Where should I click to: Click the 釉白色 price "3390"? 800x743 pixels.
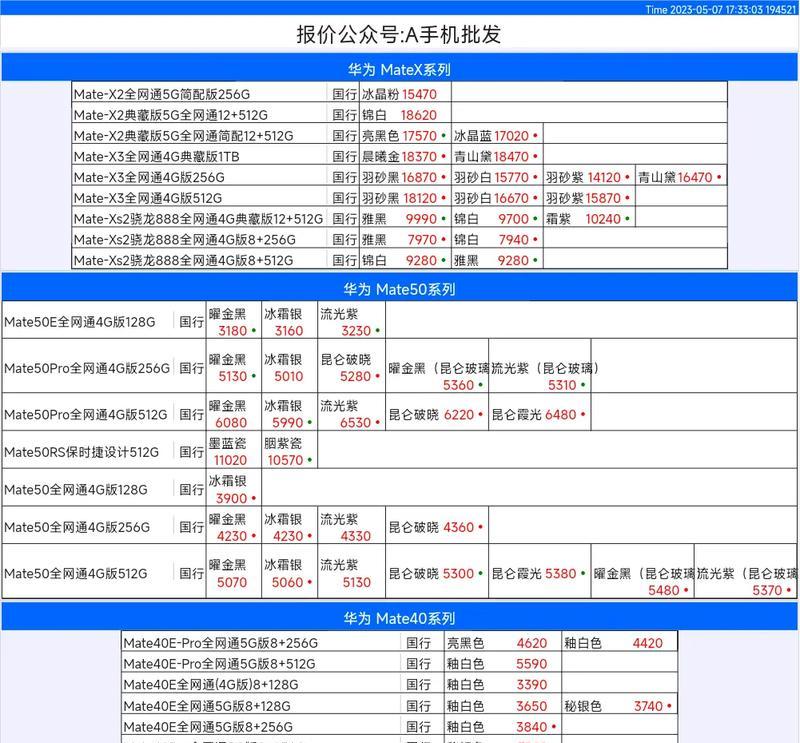532,685
